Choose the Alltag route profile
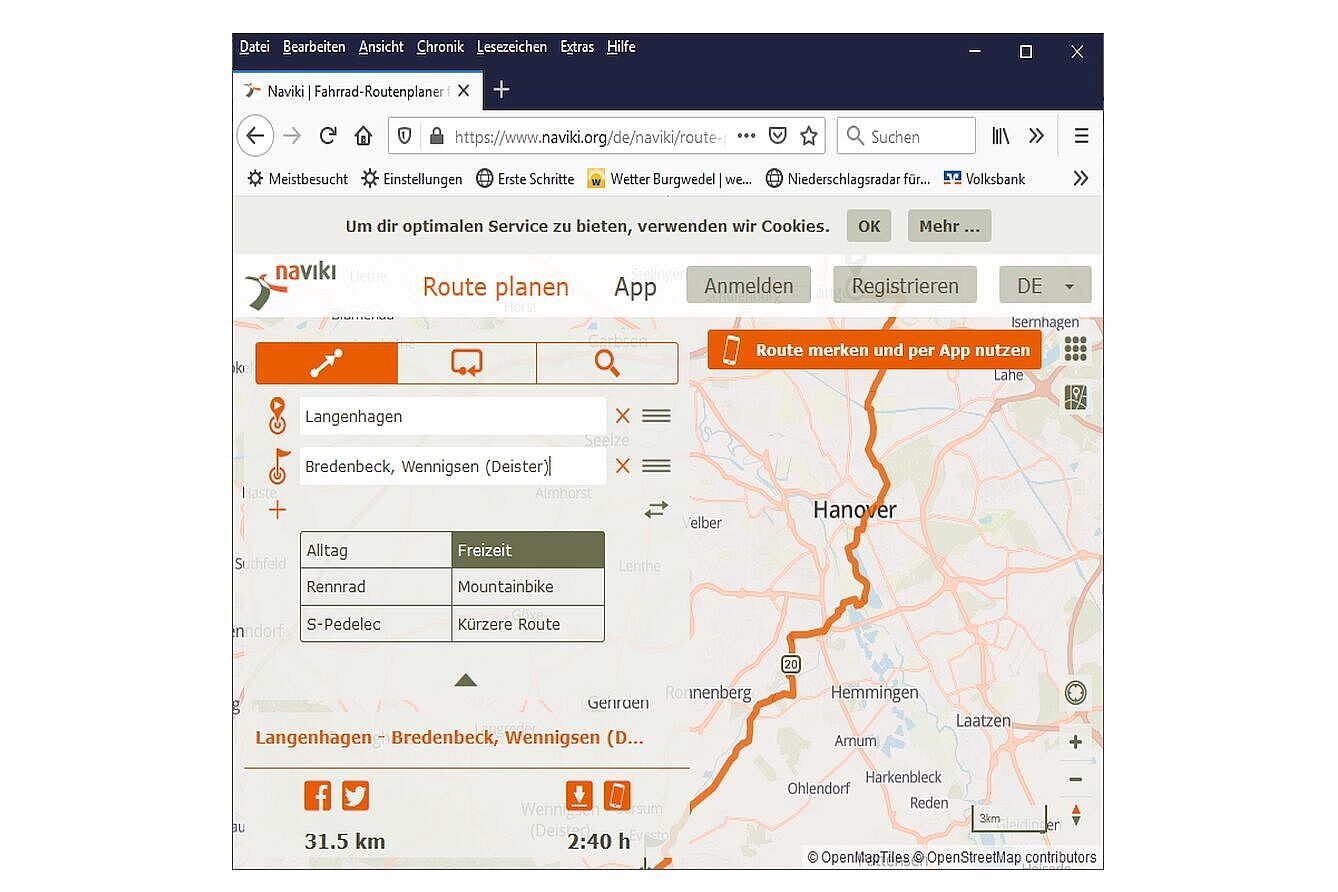The width and height of the screenshot is (1338, 892). (x=376, y=550)
